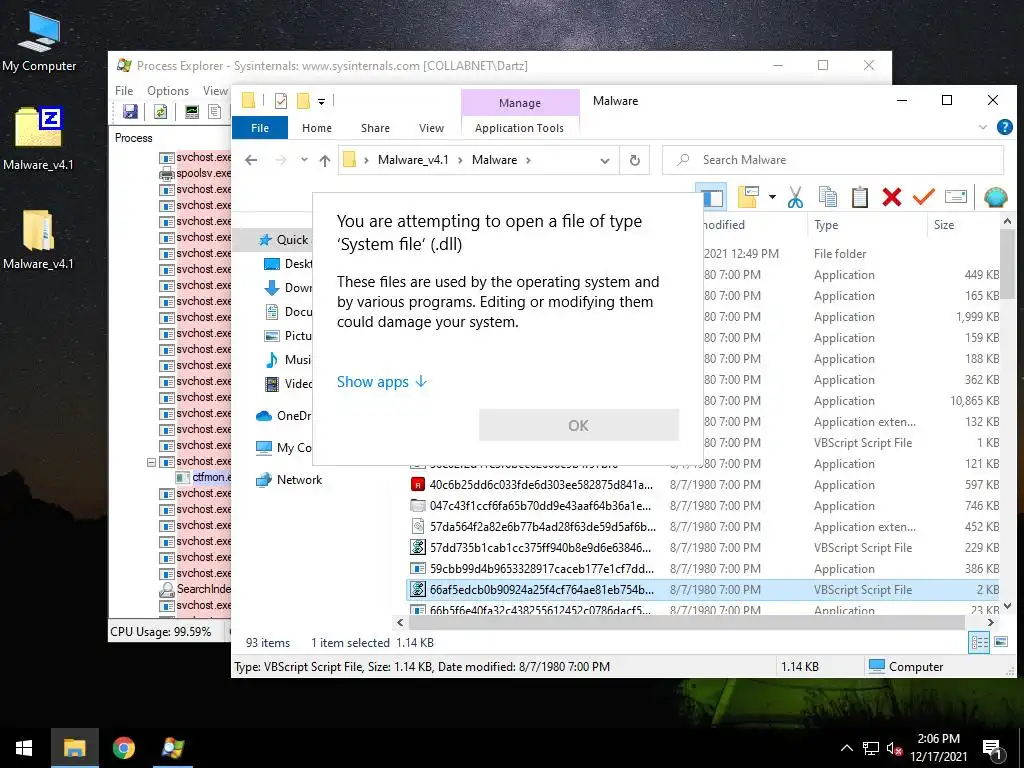Click the orange checkmark Properties icon
Screen dimensions: 1024x768
coord(923,197)
